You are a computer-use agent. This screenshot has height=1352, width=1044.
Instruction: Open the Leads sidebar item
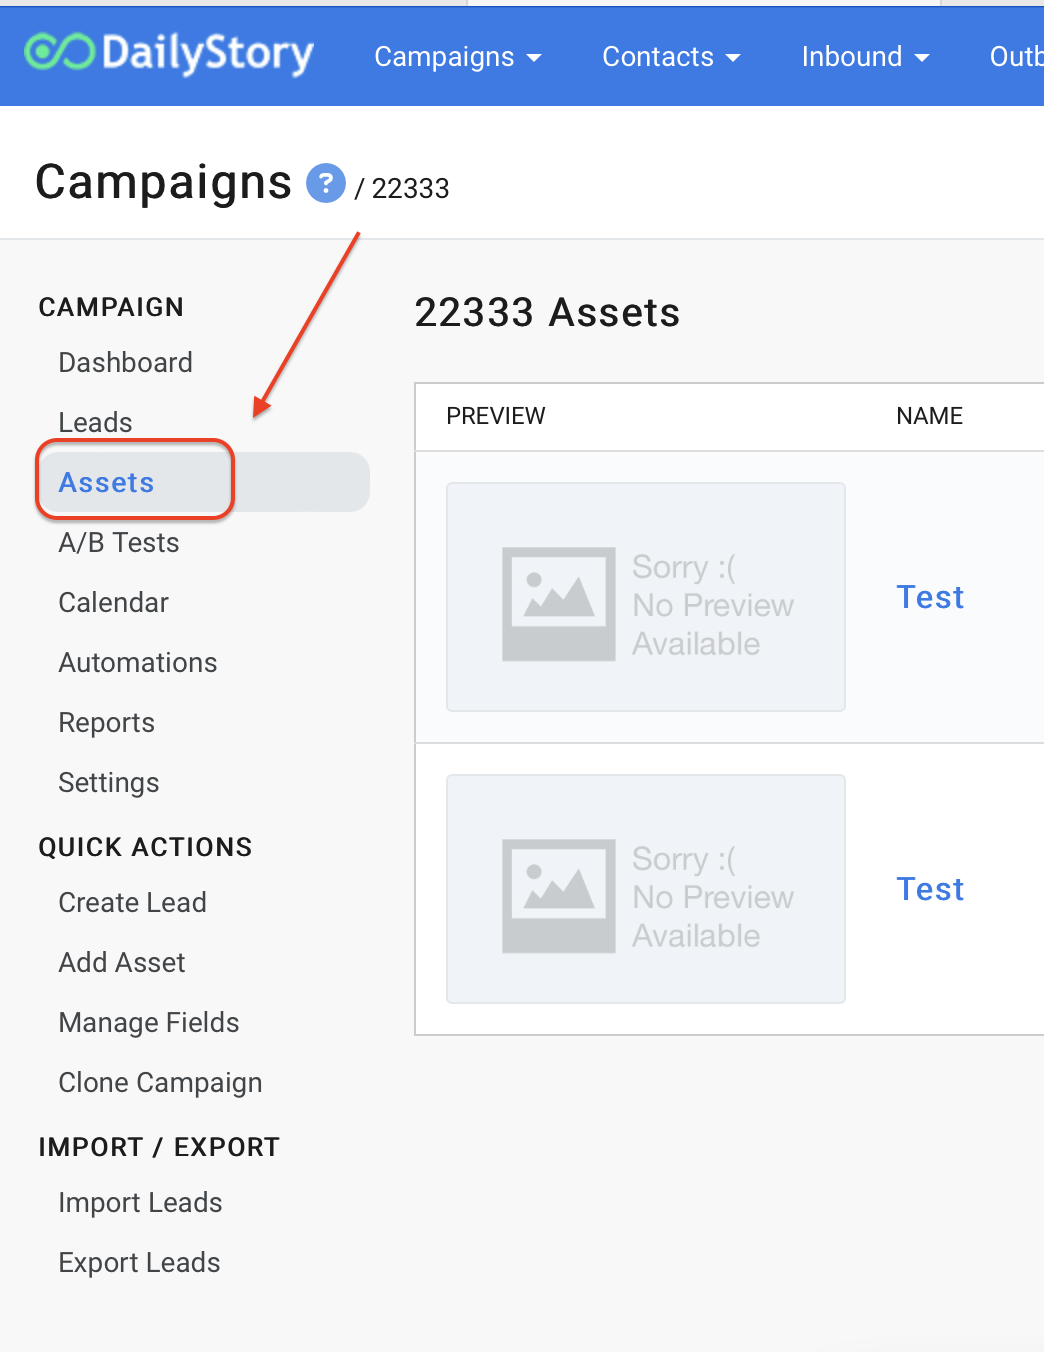point(95,423)
